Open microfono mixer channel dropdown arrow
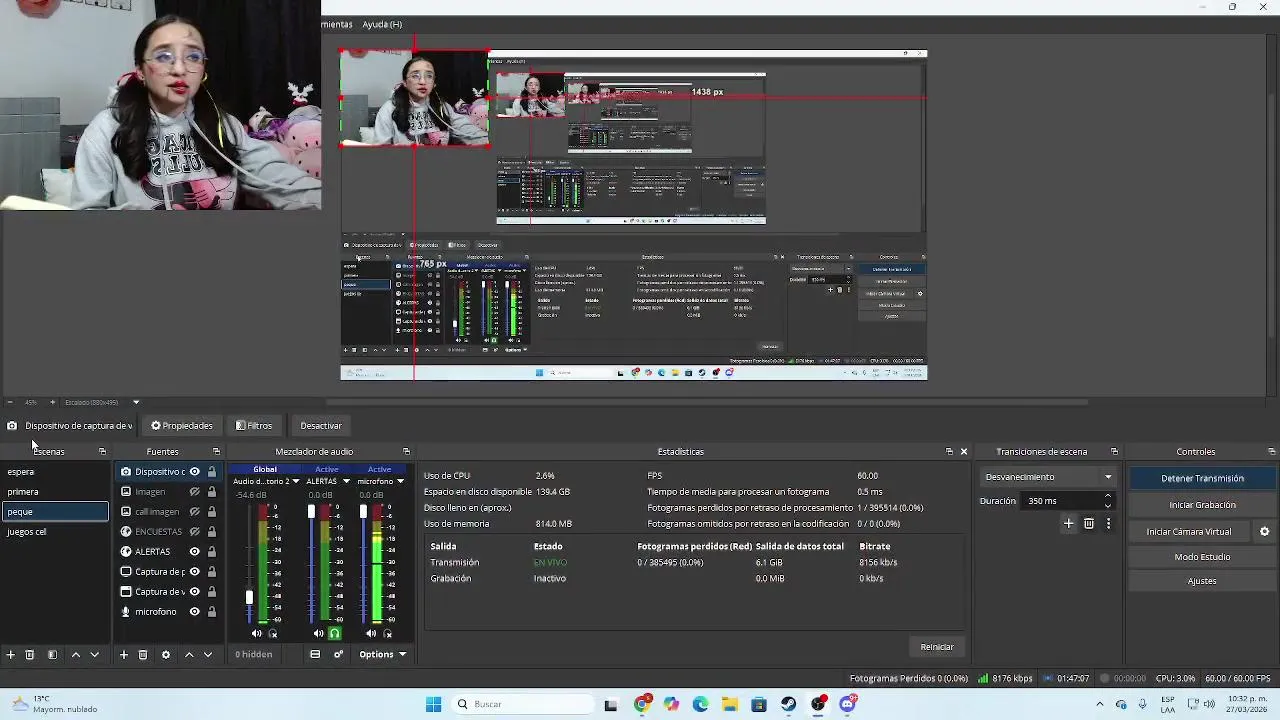This screenshot has width=1280, height=720. (x=400, y=481)
